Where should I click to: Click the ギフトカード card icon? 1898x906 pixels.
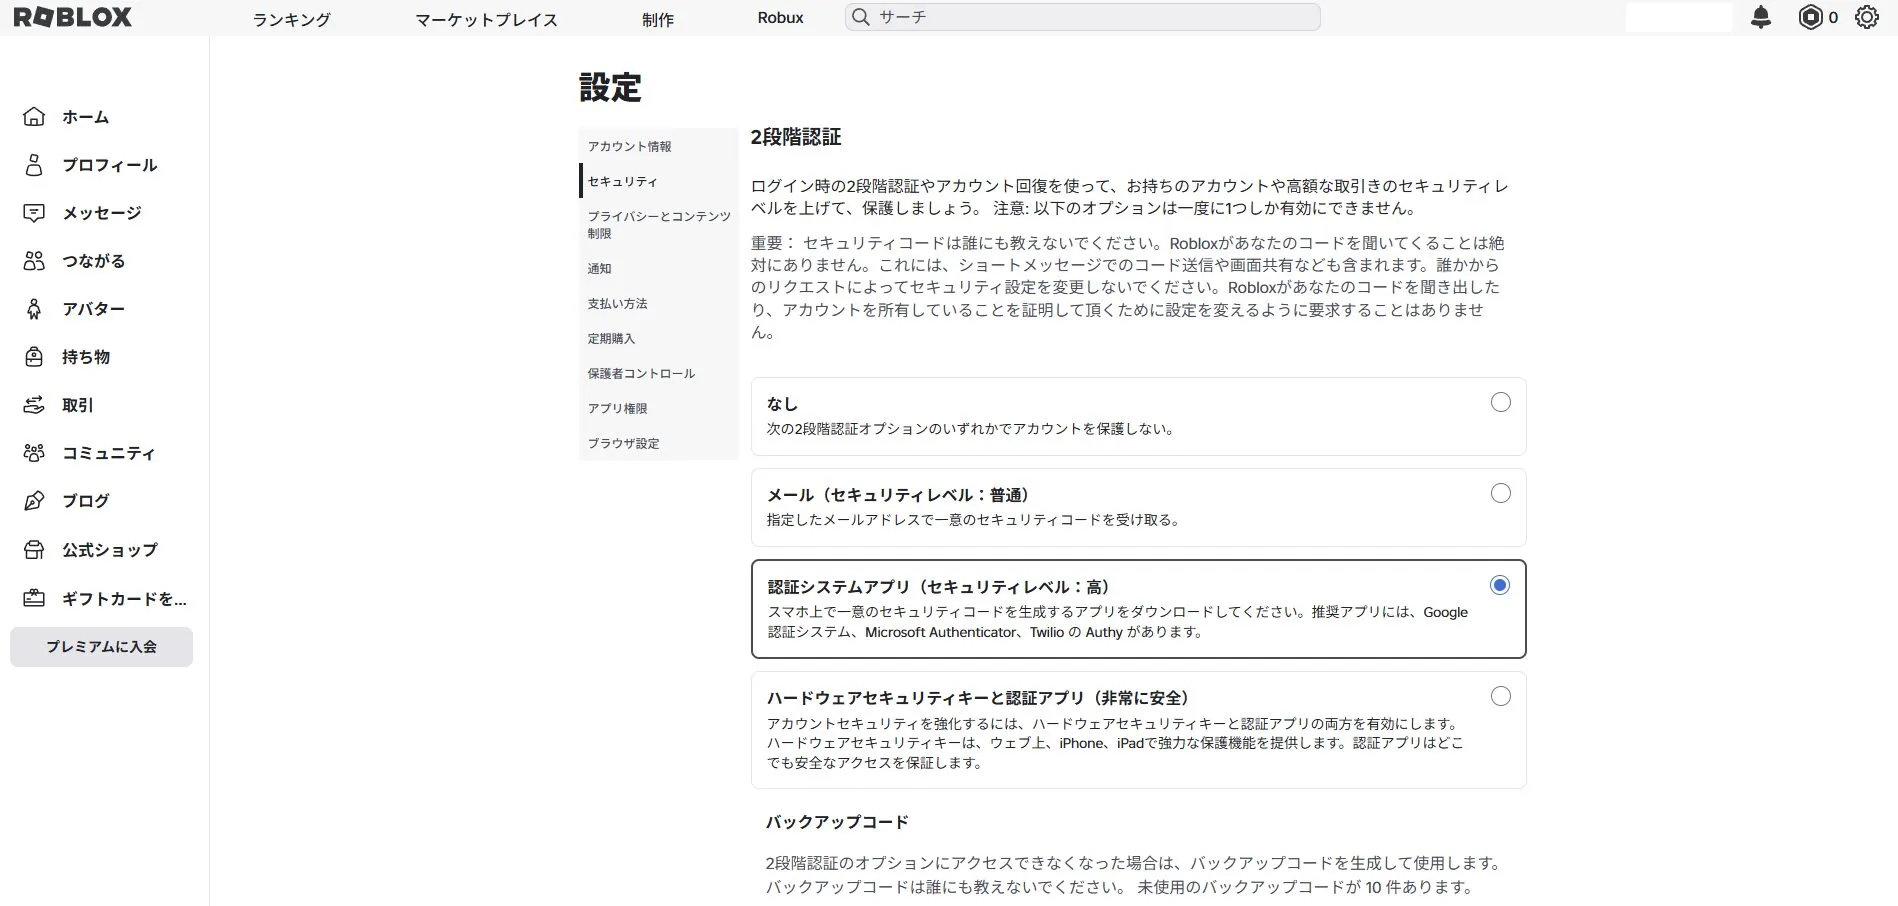pos(34,598)
